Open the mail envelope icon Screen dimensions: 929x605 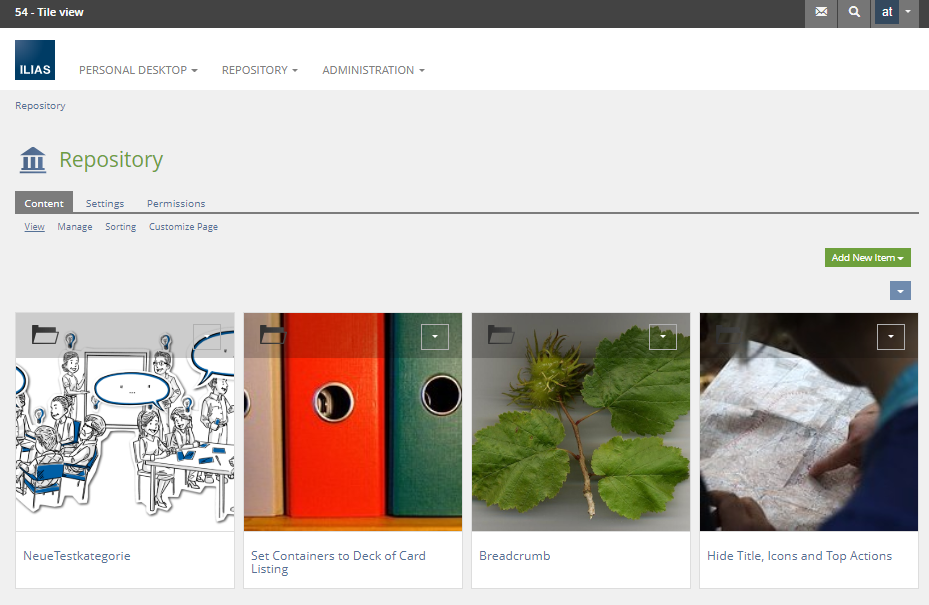(821, 13)
